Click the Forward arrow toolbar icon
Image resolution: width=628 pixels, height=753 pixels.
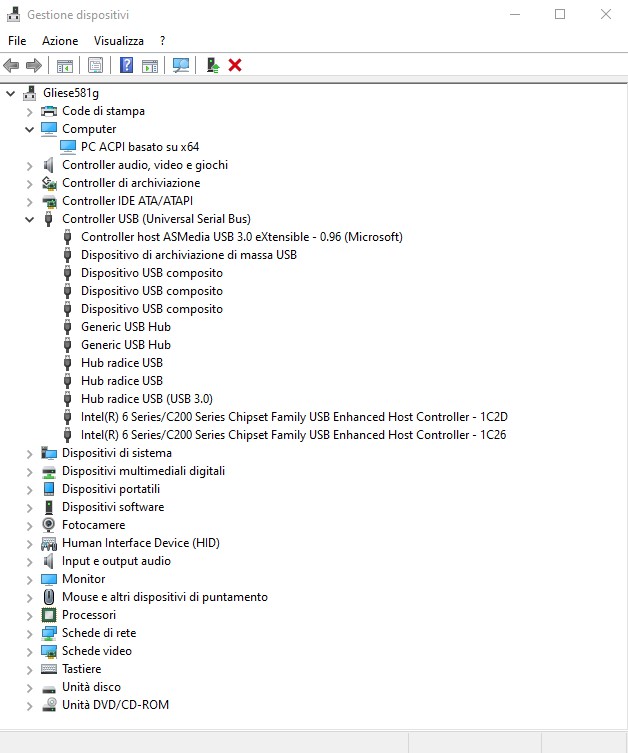click(34, 65)
